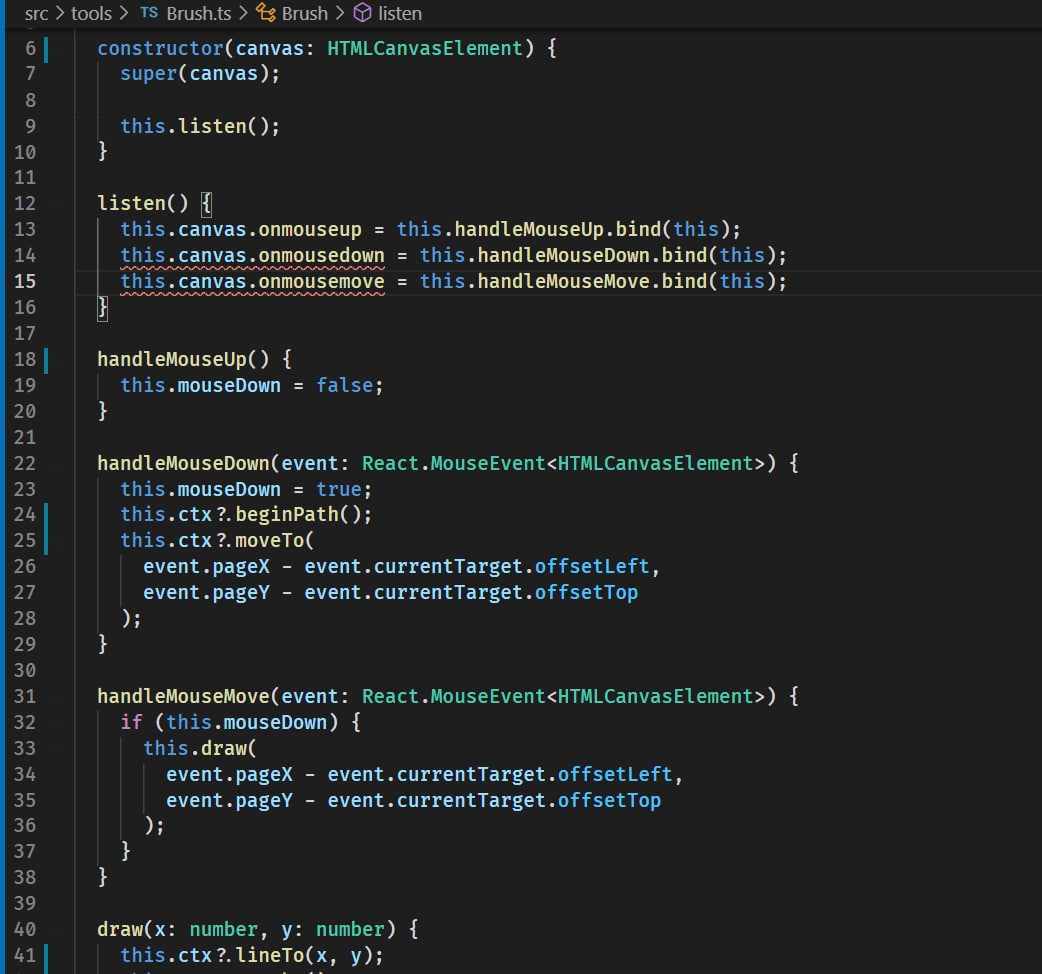Click 'React' type on line 22
This screenshot has width=1042, height=974.
tap(391, 464)
